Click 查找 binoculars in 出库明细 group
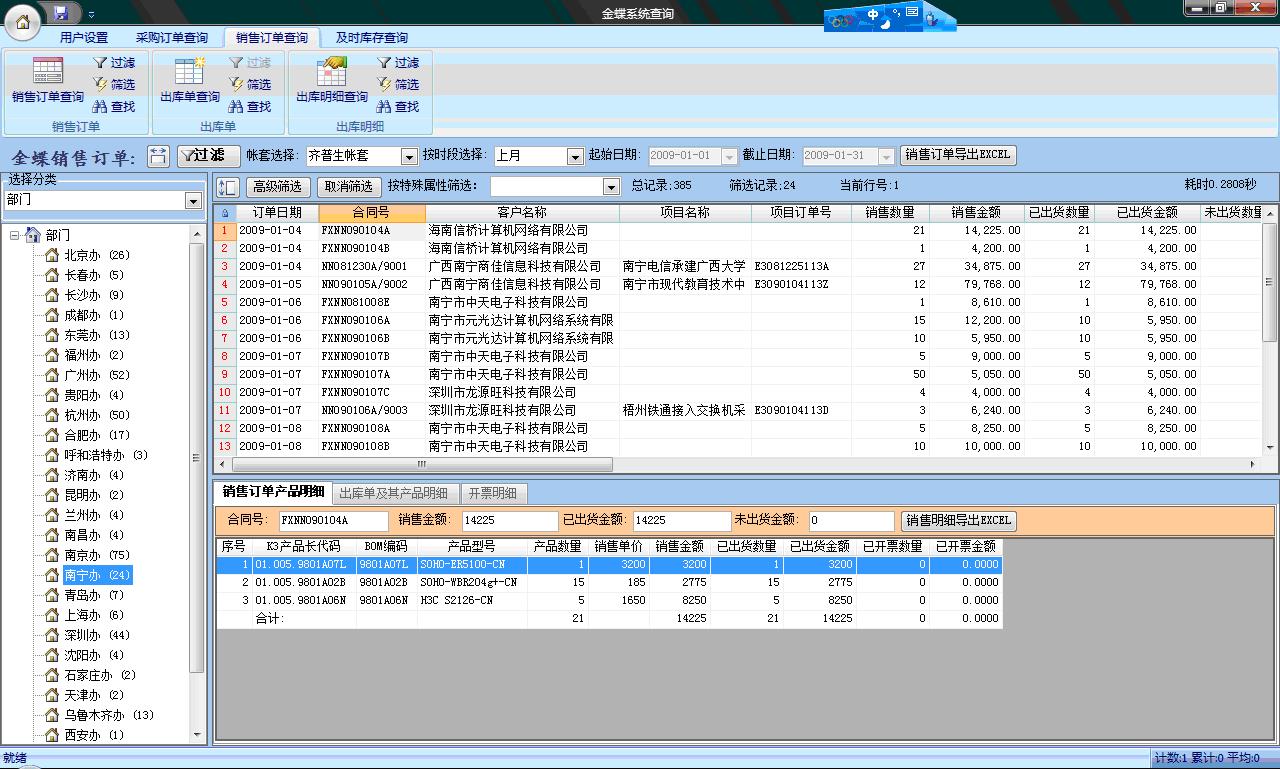Viewport: 1280px width, 769px height. point(398,106)
